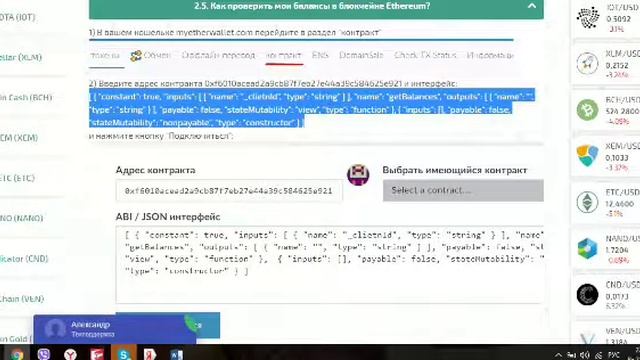The width and height of the screenshot is (640, 360).
Task: Click the РУС language indicator
Action: (614, 355)
